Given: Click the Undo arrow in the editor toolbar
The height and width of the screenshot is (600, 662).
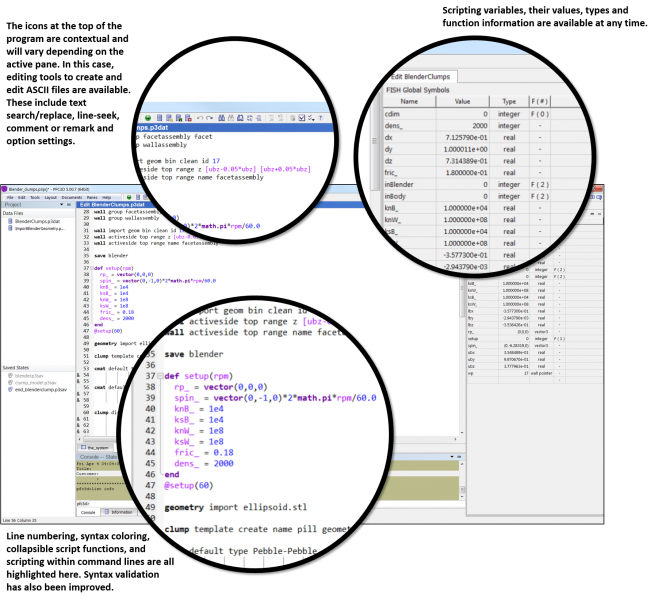Looking at the screenshot, I should click(x=200, y=118).
